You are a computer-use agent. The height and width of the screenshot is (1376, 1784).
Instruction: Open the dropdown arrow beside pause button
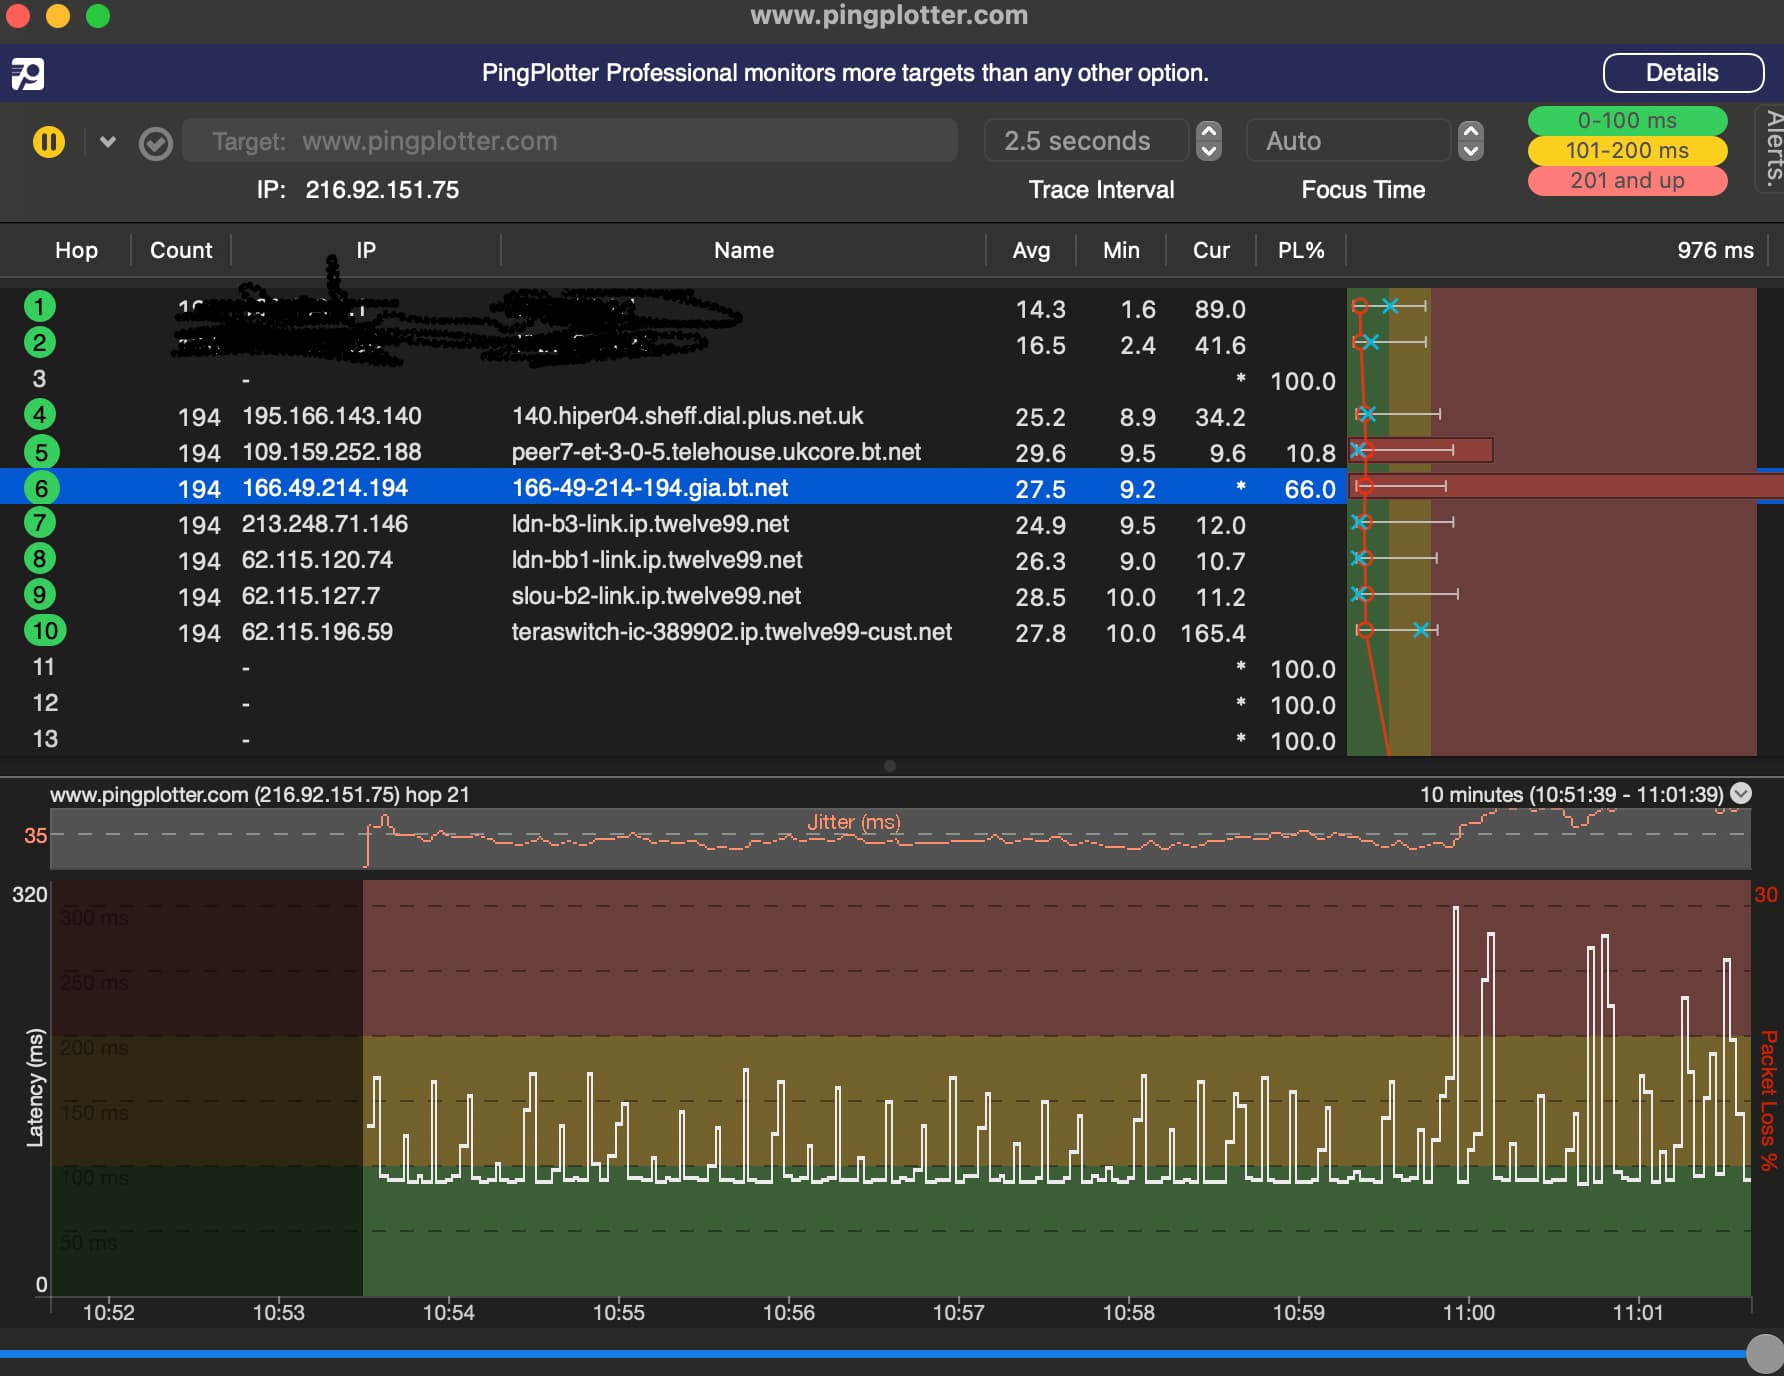tap(108, 142)
